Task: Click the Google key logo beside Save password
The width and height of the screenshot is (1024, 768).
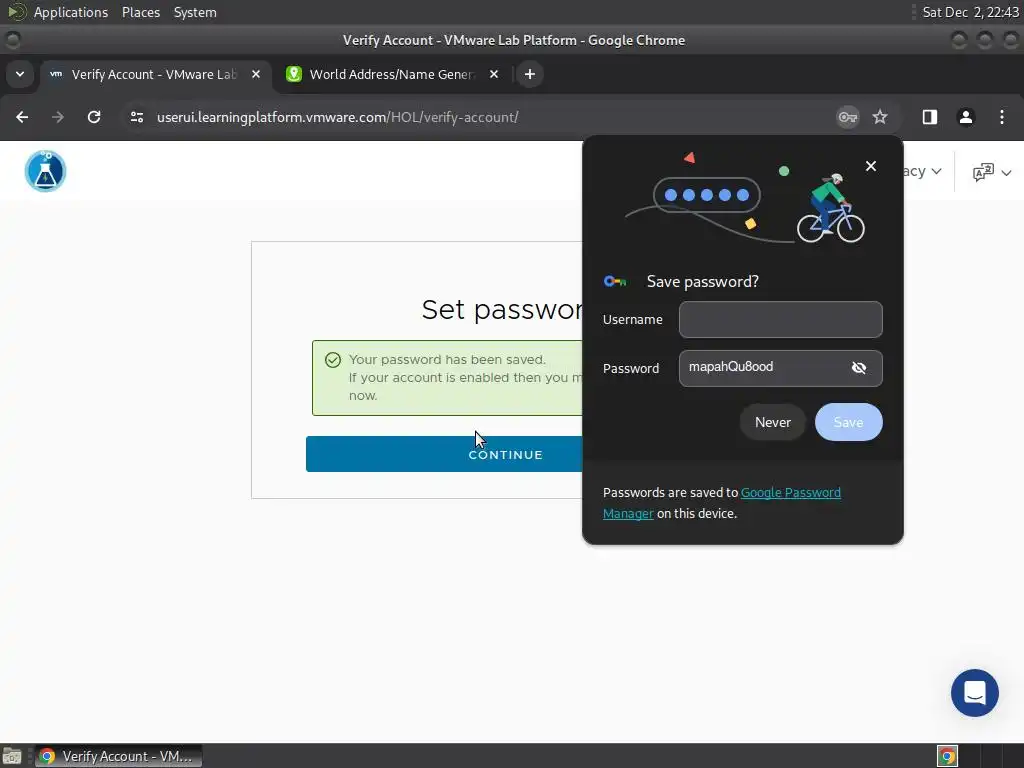Action: (615, 281)
